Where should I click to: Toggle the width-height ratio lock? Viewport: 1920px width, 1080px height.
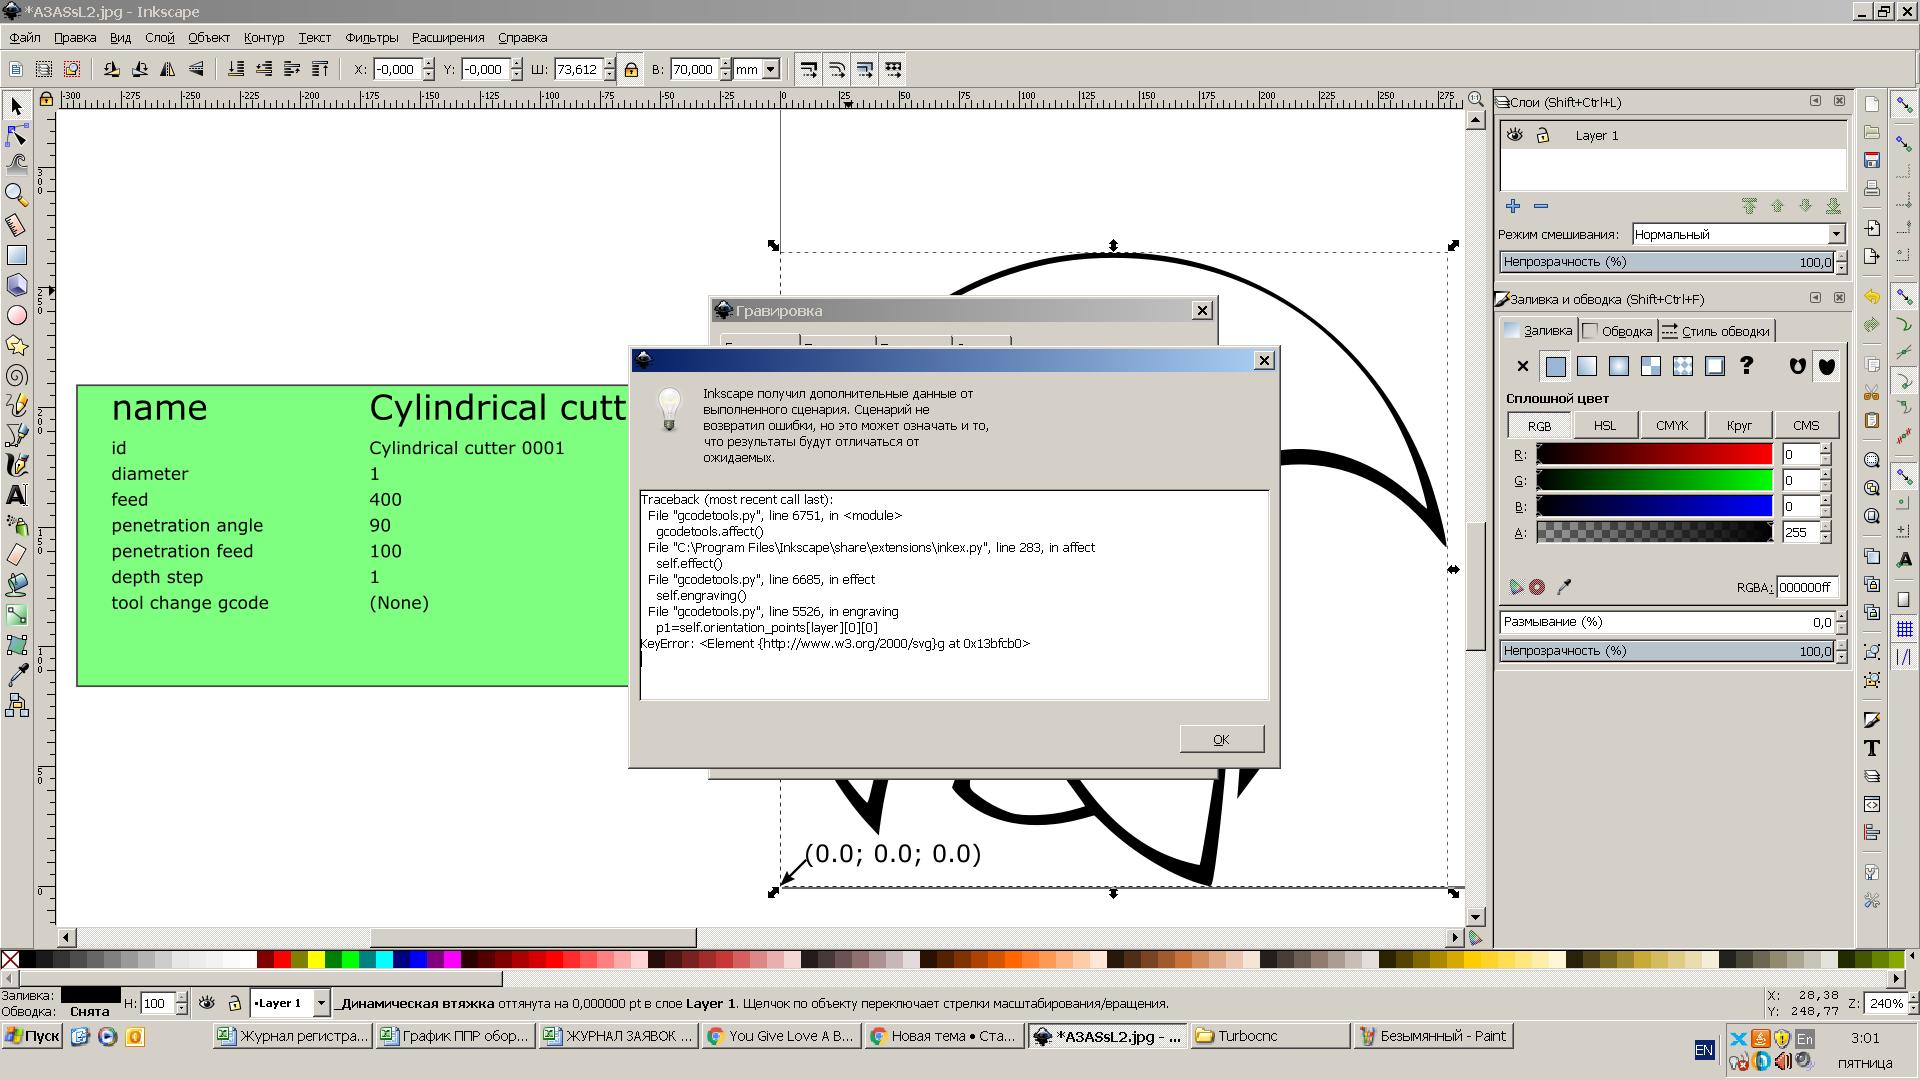(631, 70)
